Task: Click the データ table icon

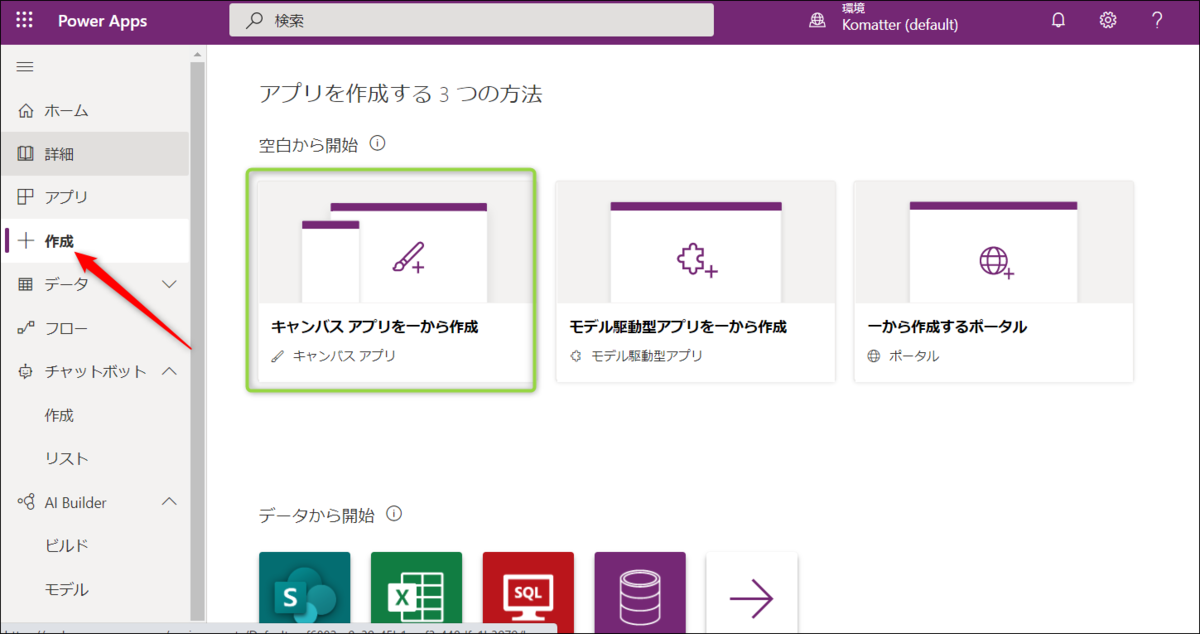Action: point(26,284)
